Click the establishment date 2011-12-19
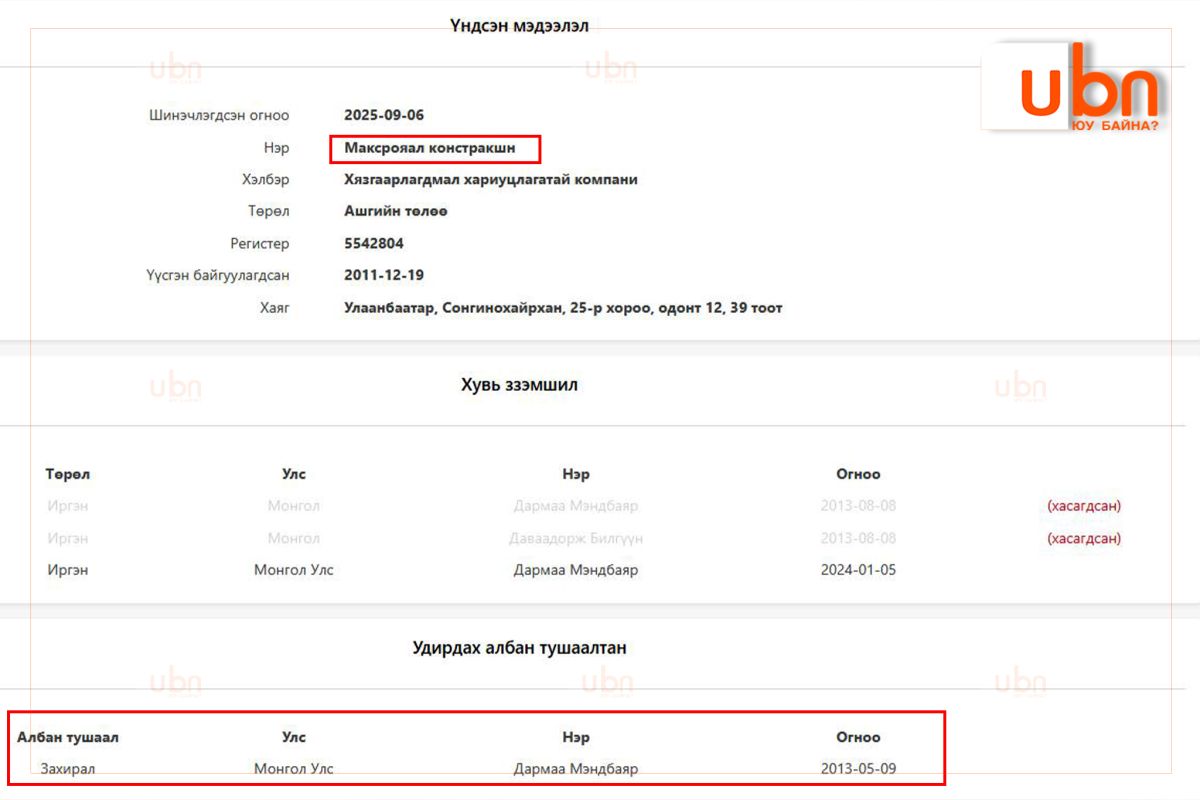This screenshot has height=800, width=1200. tap(384, 275)
